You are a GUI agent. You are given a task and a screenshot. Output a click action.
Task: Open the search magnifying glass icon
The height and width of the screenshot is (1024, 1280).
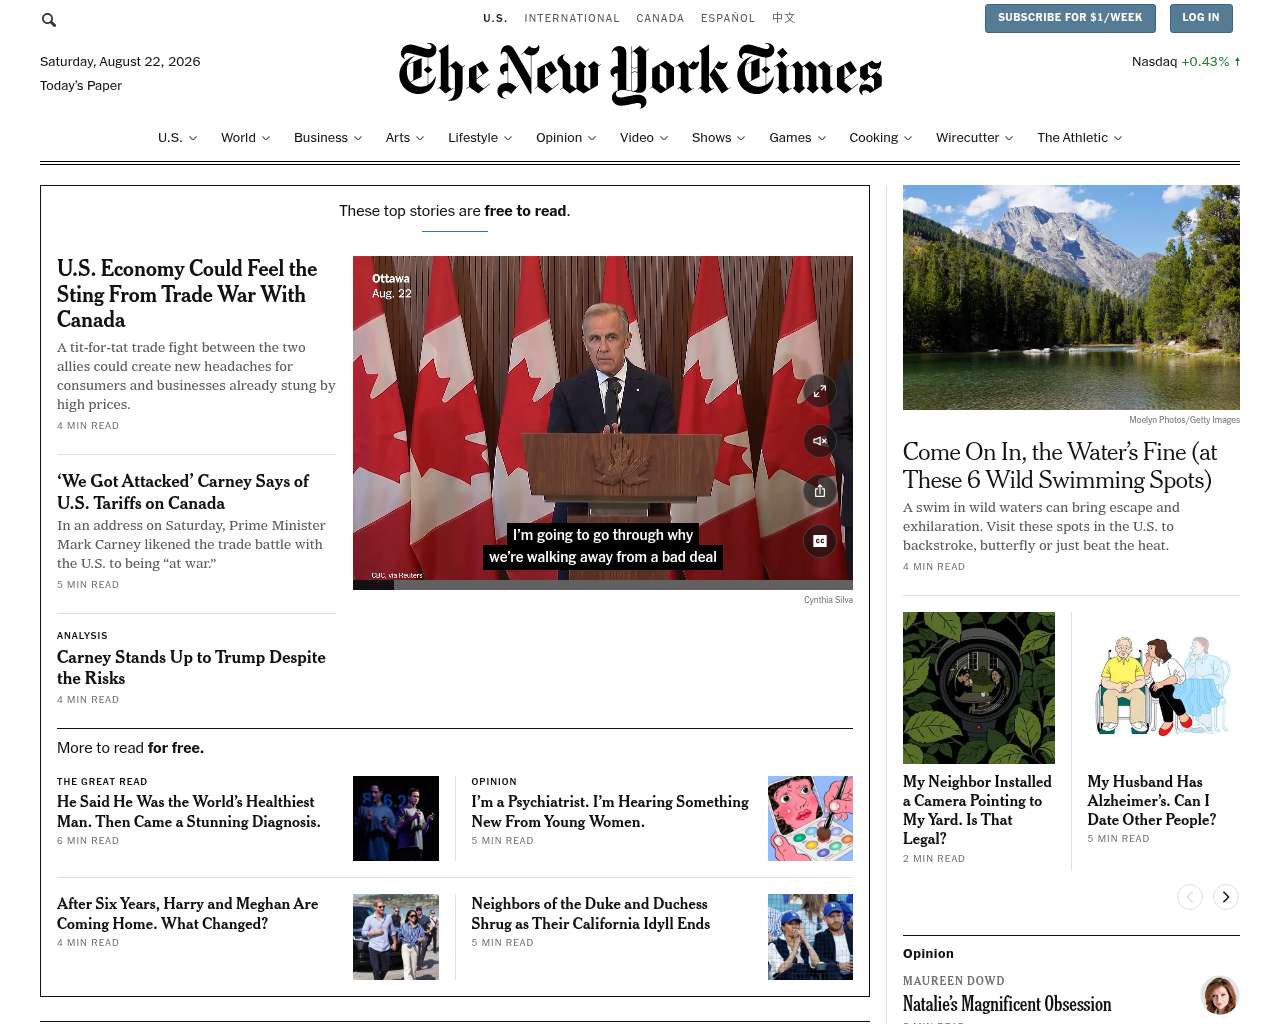tap(49, 20)
